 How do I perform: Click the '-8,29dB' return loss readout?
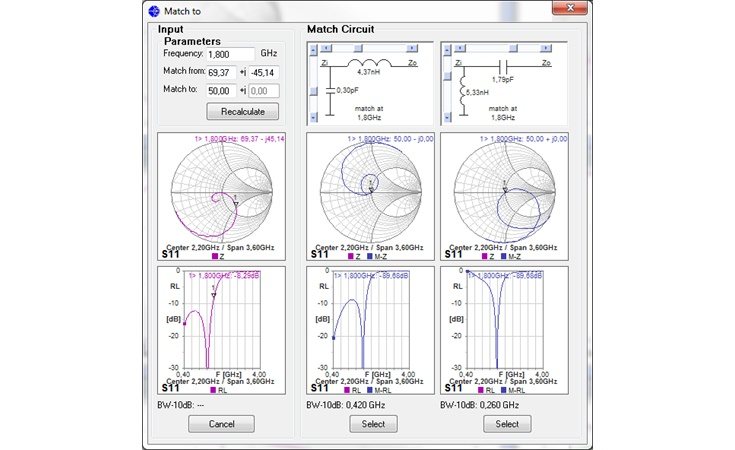pyautogui.click(x=247, y=276)
